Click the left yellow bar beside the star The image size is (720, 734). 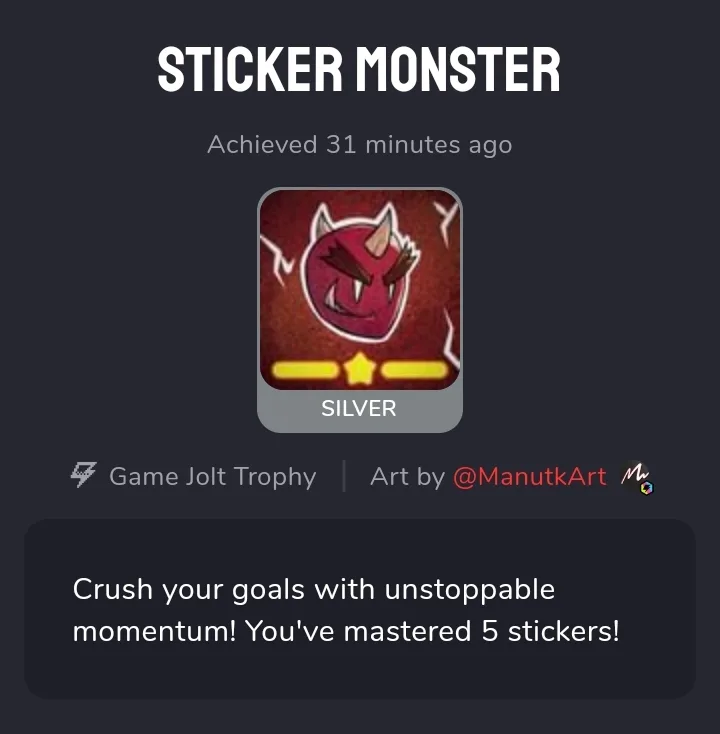coord(304,369)
